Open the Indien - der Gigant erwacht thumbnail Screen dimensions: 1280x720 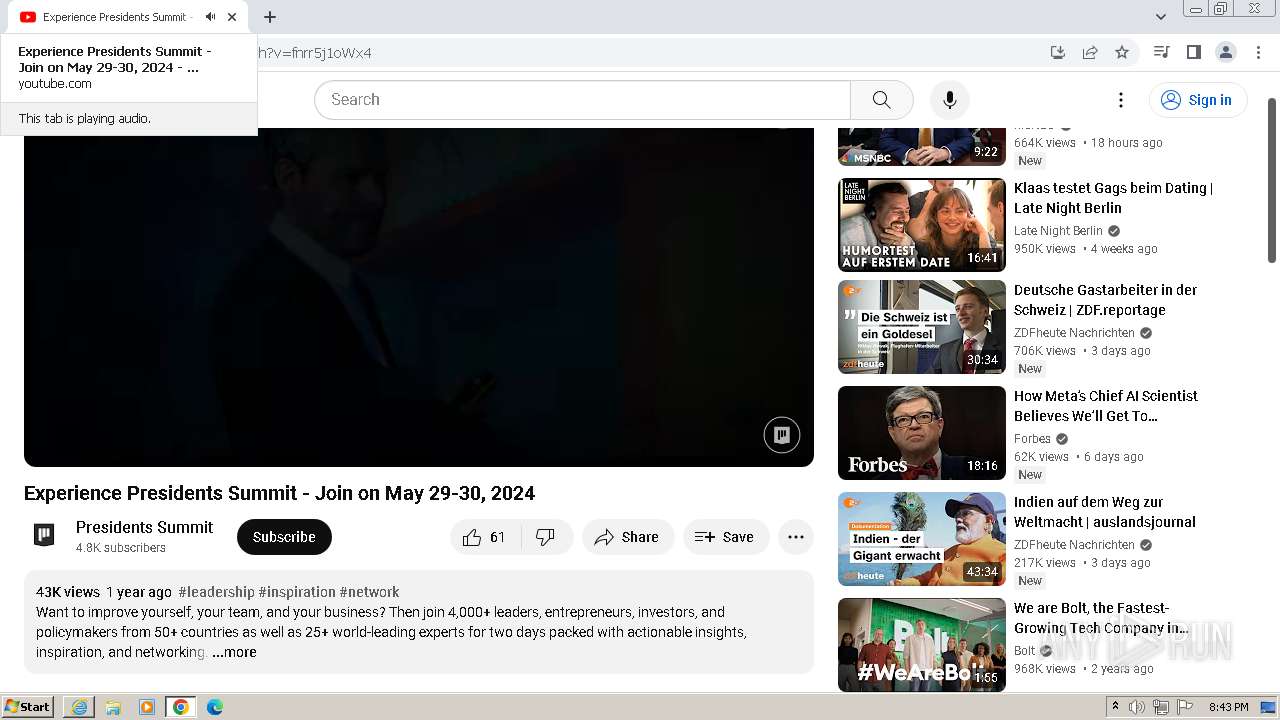click(922, 539)
